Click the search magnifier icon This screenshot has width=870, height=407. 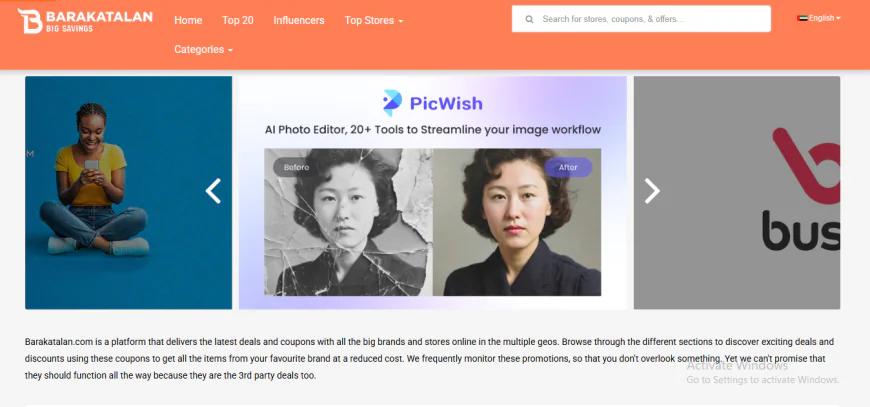pyautogui.click(x=529, y=19)
